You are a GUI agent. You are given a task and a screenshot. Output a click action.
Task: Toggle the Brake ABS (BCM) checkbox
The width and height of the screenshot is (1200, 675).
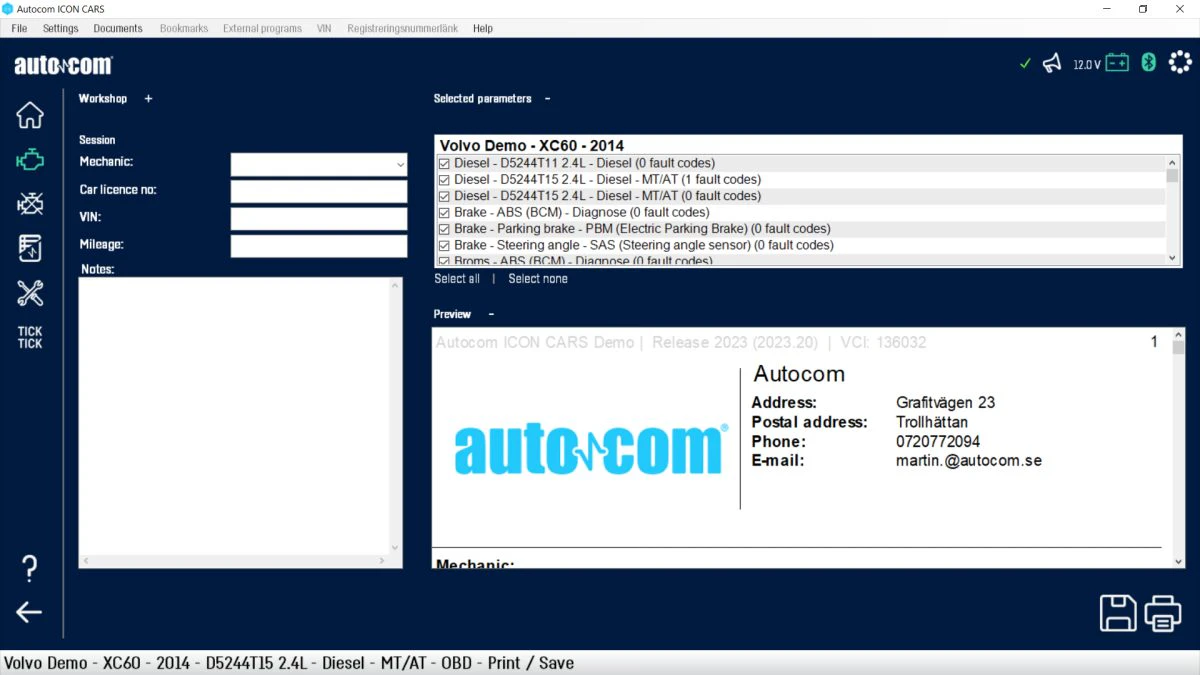(444, 212)
